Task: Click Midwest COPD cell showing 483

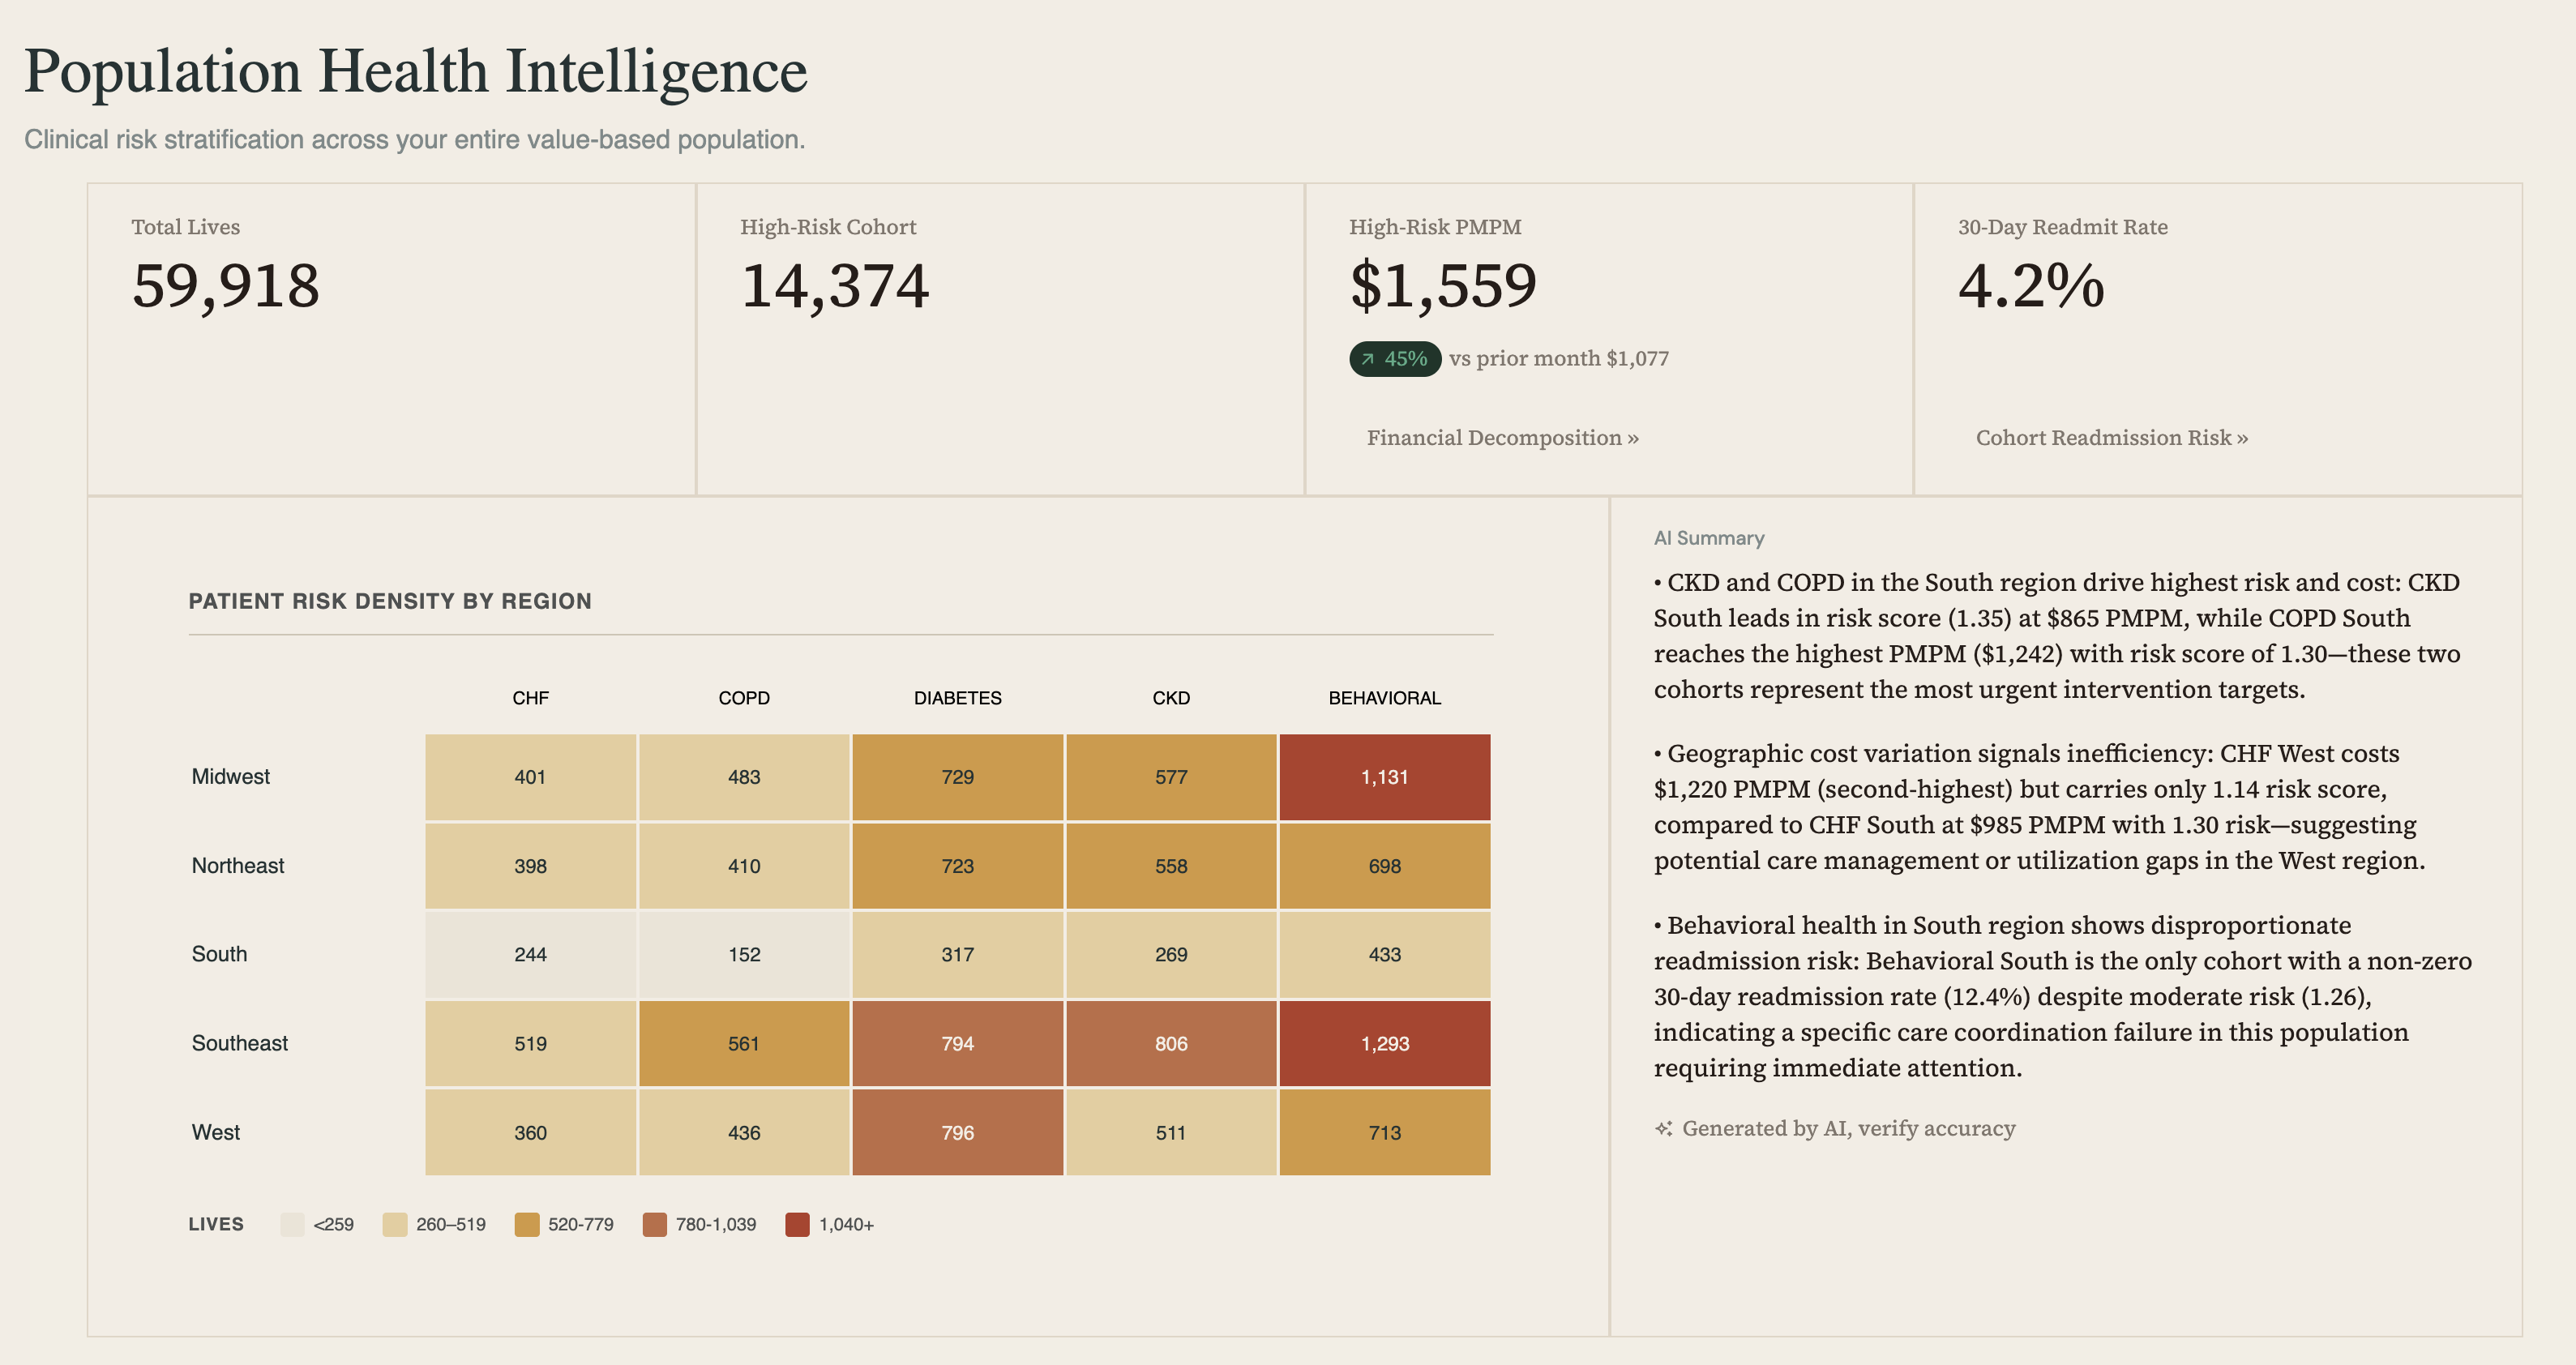Action: coord(744,777)
